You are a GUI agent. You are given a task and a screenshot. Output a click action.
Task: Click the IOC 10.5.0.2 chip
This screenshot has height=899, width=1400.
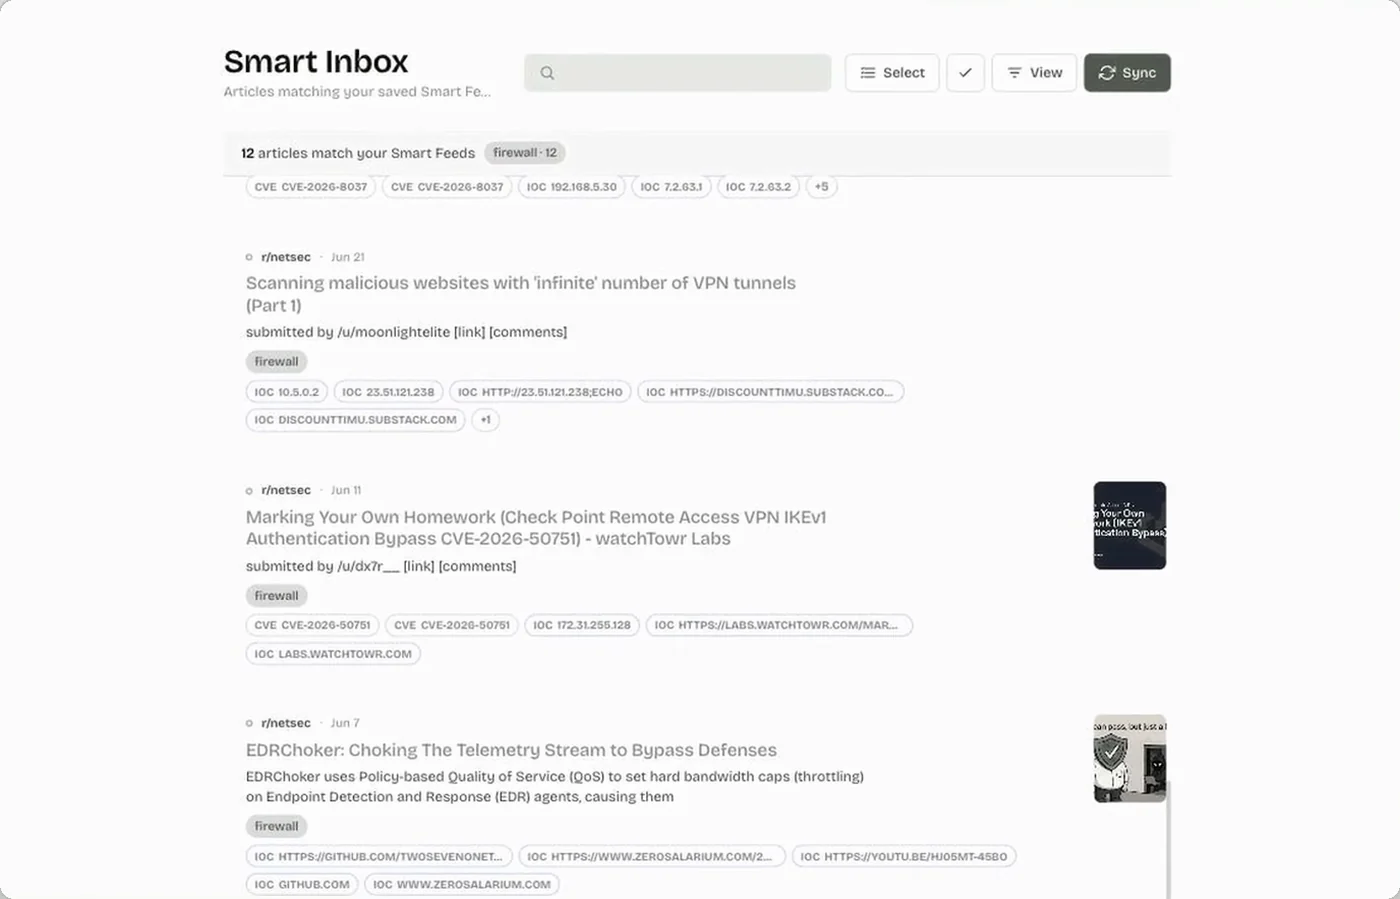[x=286, y=392]
